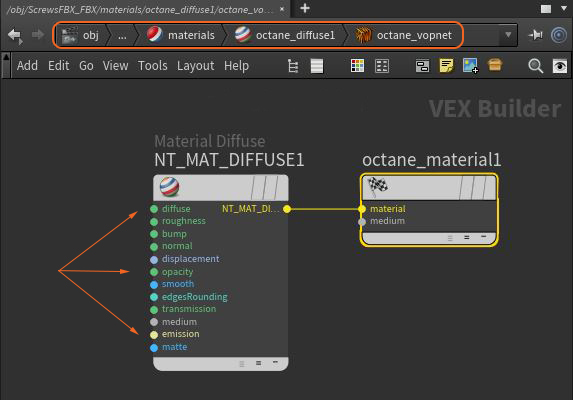Click the roughness input connector
Image resolution: width=573 pixels, height=400 pixels.
tap(154, 222)
